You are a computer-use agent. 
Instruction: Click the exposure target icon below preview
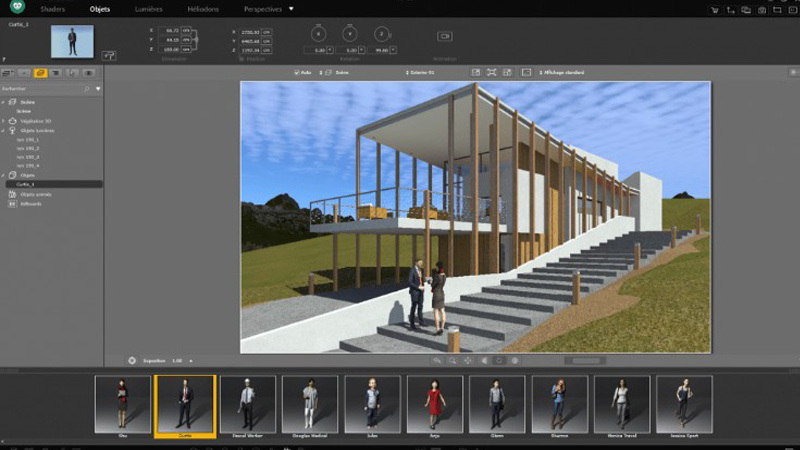pos(132,360)
